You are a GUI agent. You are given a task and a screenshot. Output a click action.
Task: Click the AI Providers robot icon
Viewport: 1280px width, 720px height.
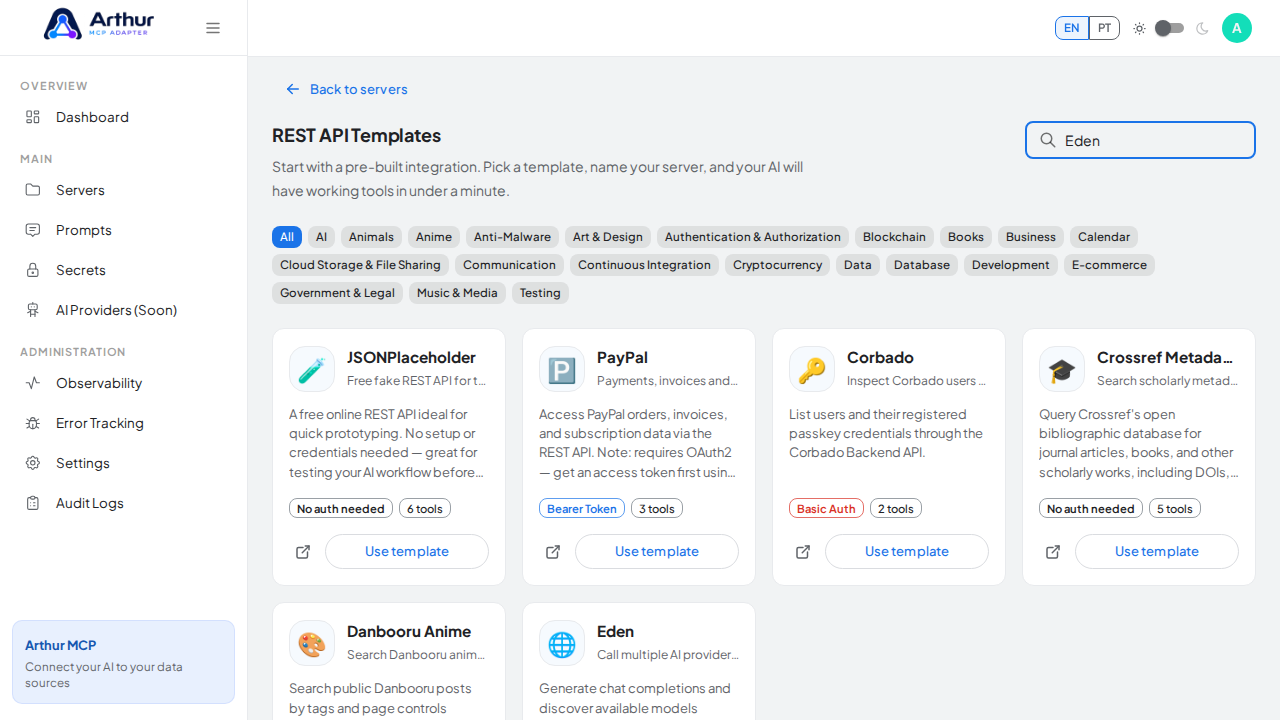click(x=33, y=310)
